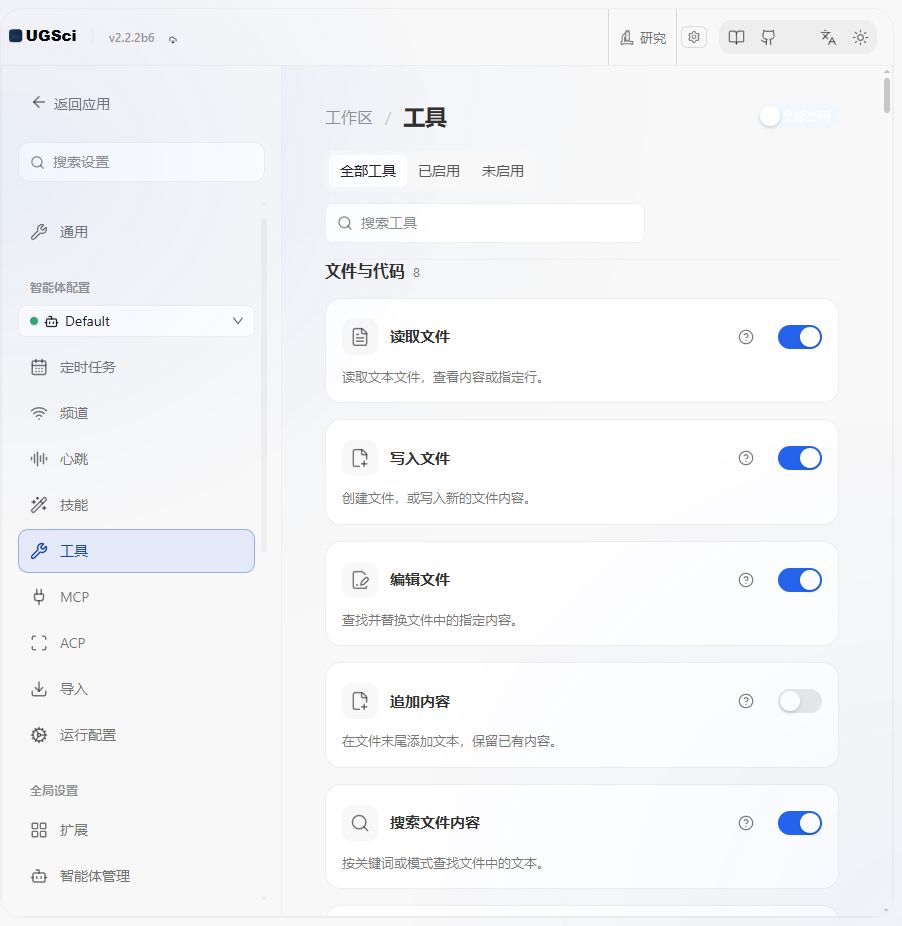Switch to the 已启用 tab
This screenshot has width=902, height=926.
coord(439,171)
